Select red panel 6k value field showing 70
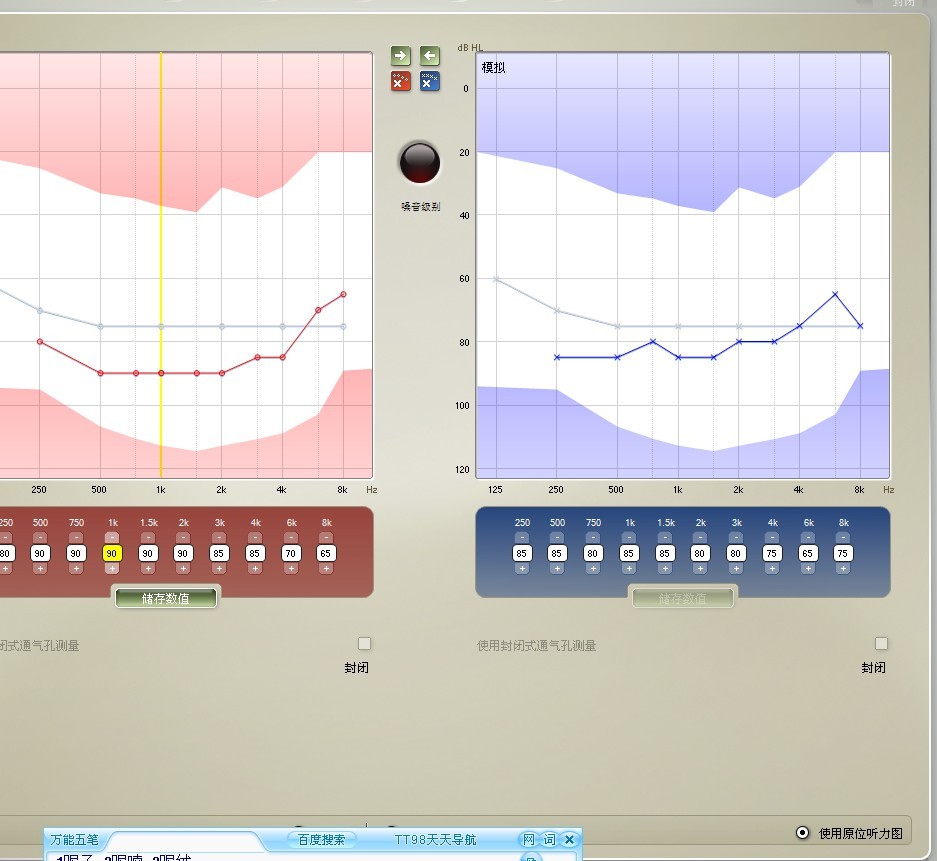The width and height of the screenshot is (937, 861). 290,553
